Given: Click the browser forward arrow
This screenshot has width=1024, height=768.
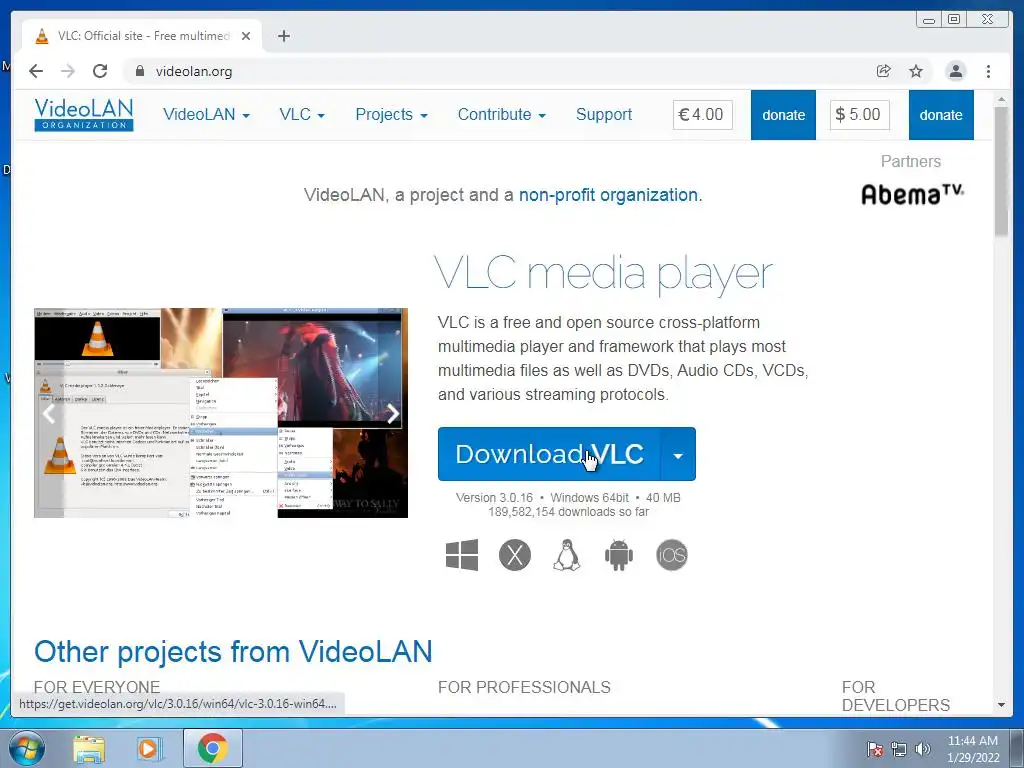Looking at the screenshot, I should point(68,71).
